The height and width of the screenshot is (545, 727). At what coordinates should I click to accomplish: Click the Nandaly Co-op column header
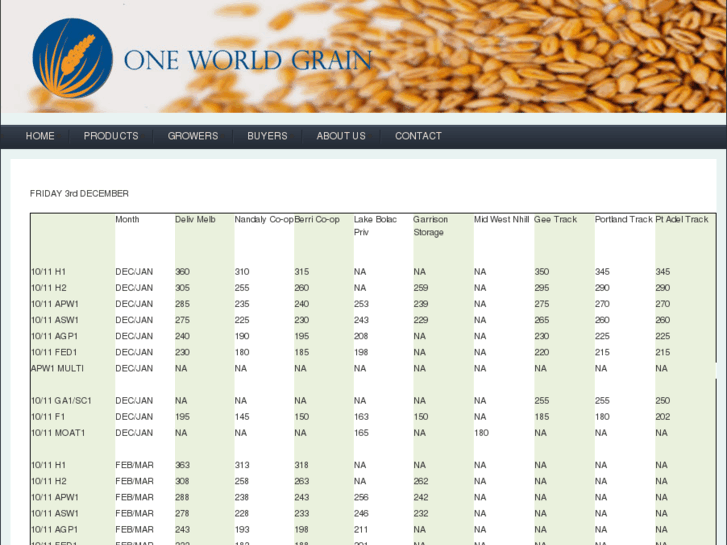[264, 219]
